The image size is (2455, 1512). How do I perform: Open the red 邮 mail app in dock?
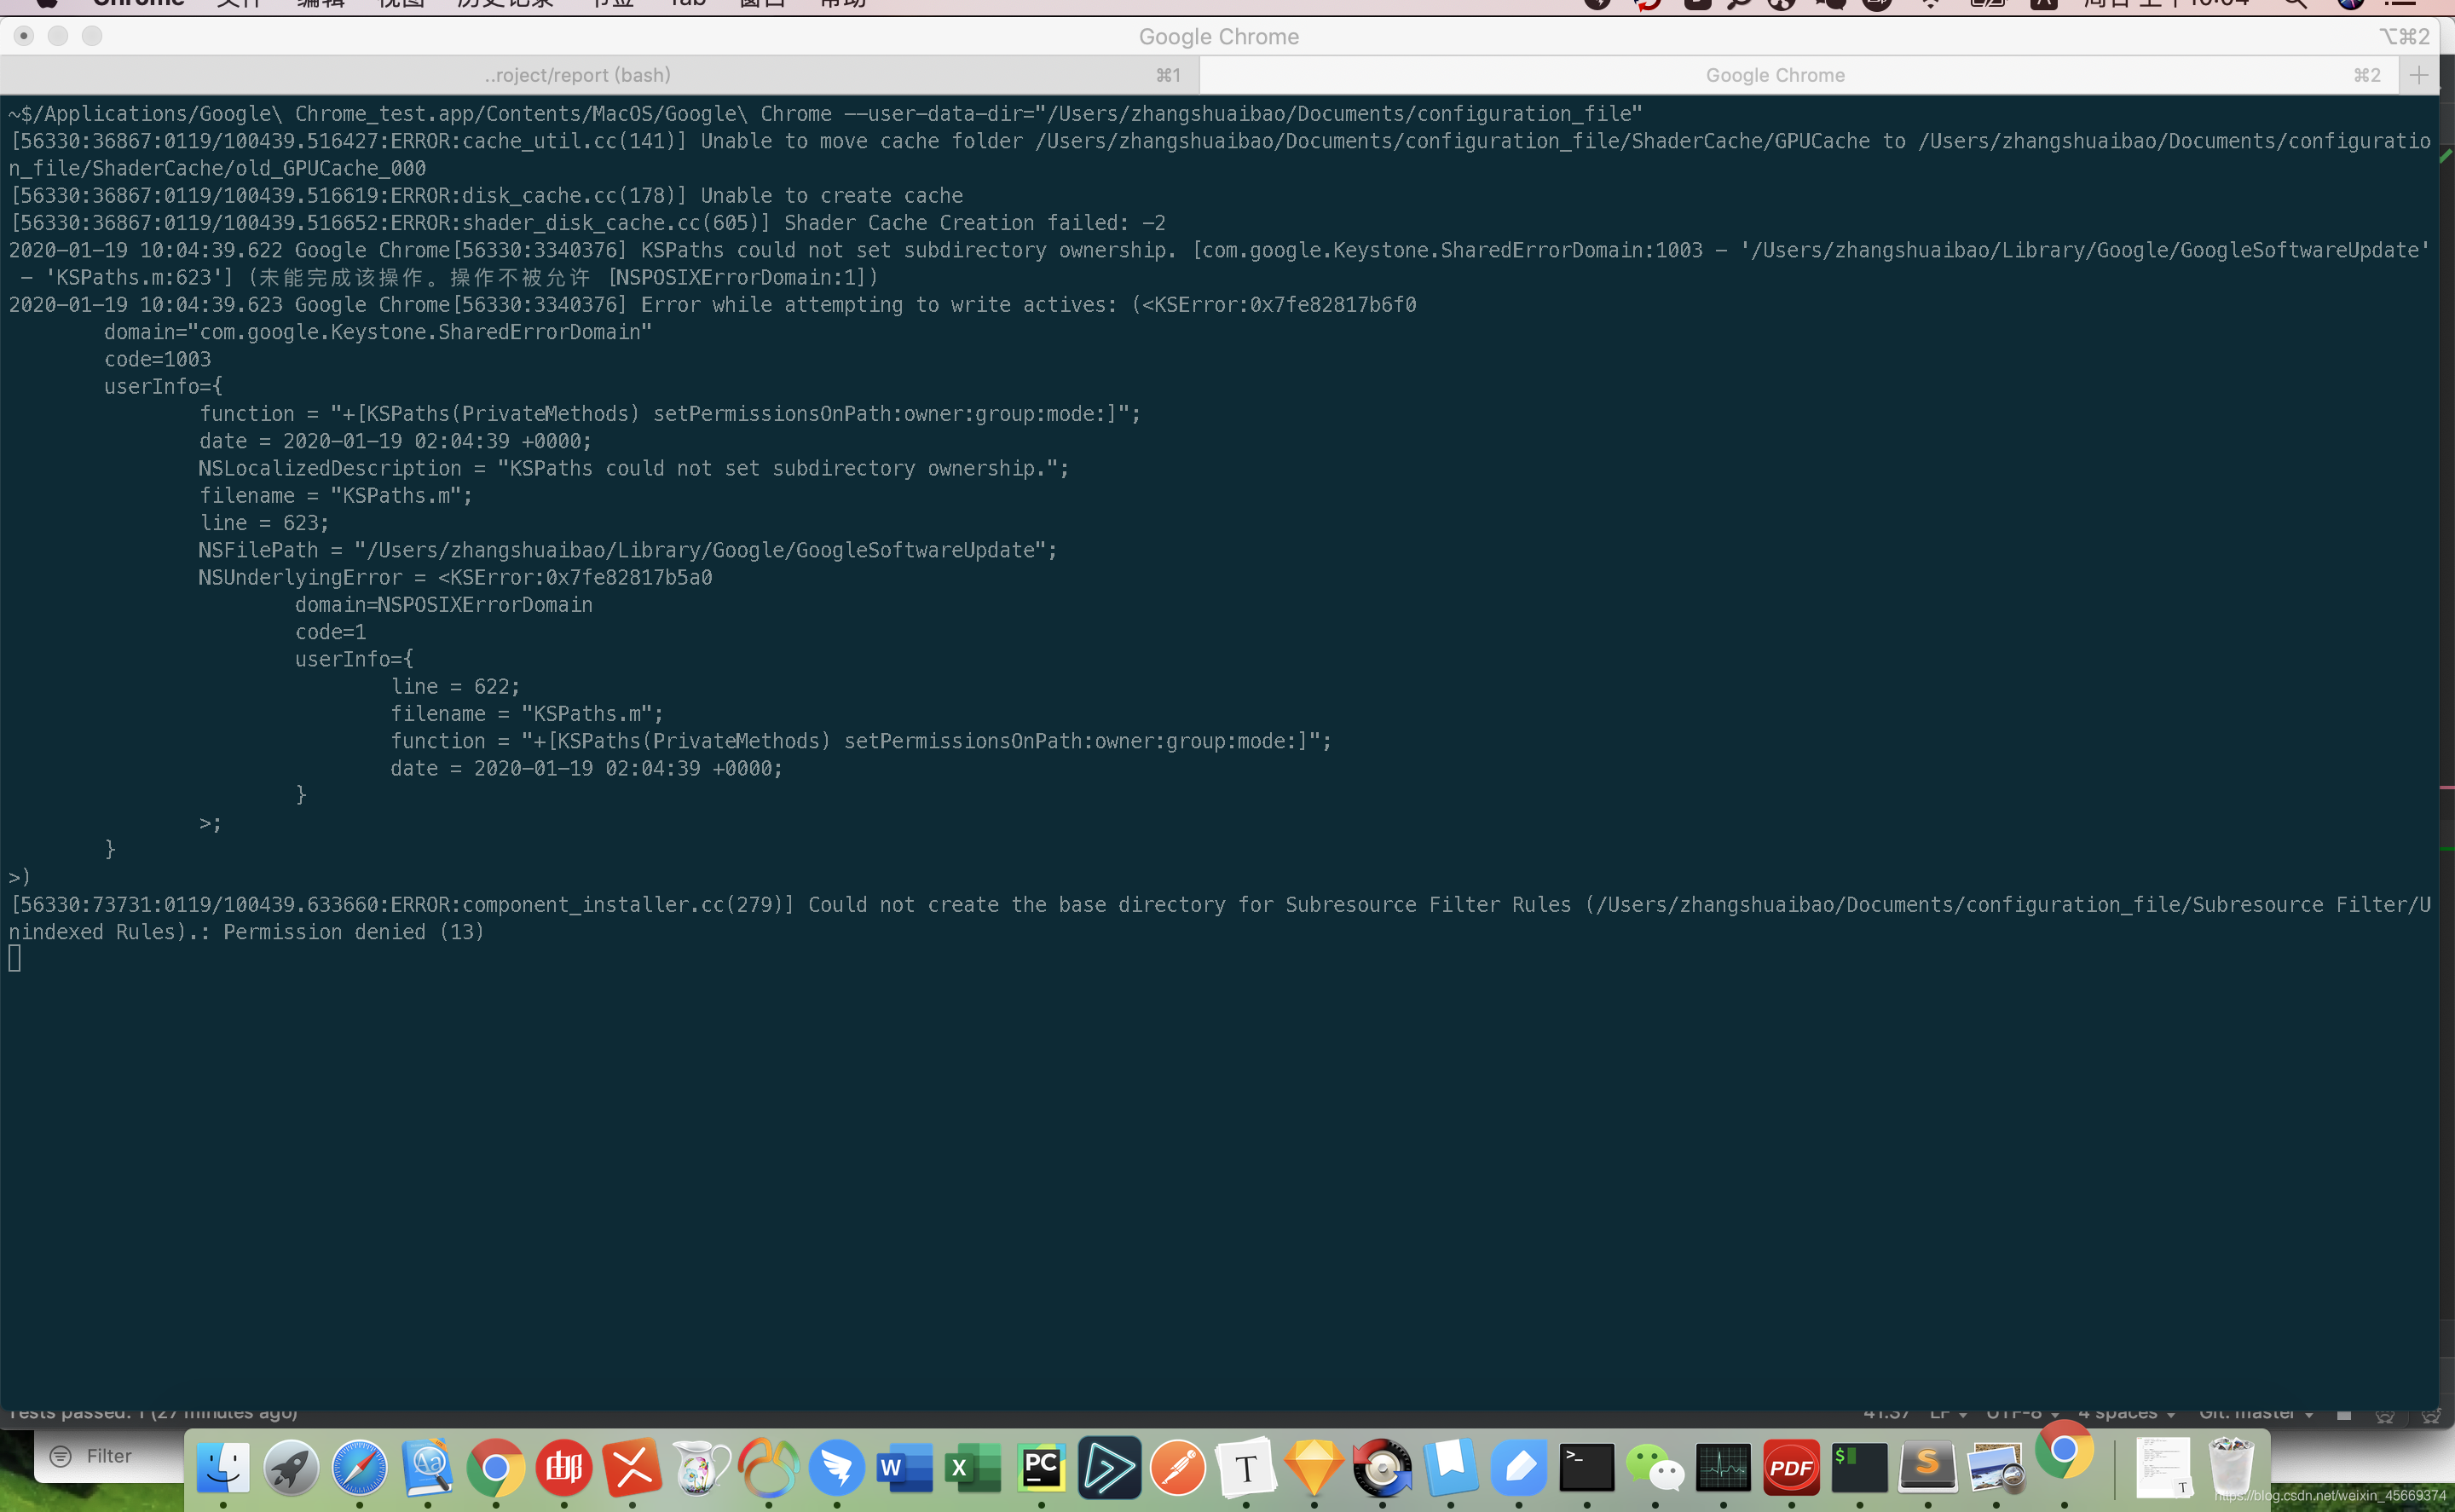564,1468
